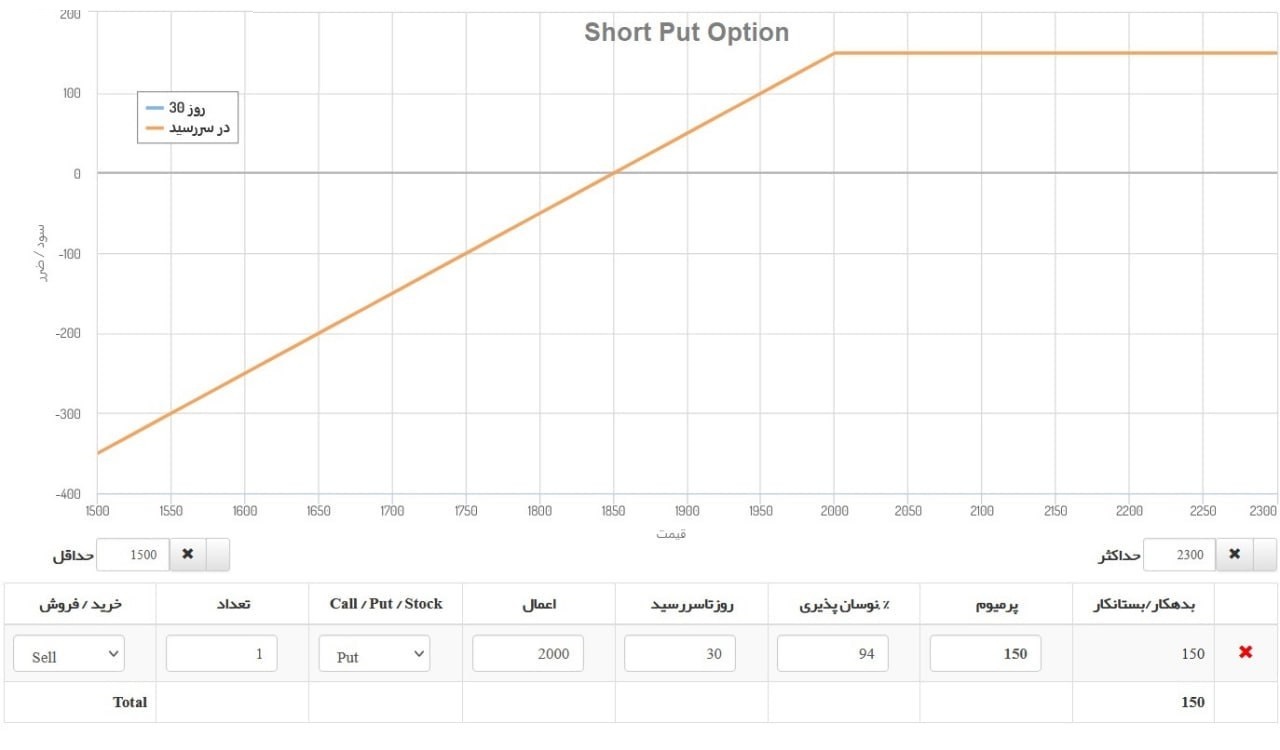Image resolution: width=1280 pixels, height=750 pixels.
Task: Delete the option row with red X
Action: pyautogui.click(x=1245, y=652)
